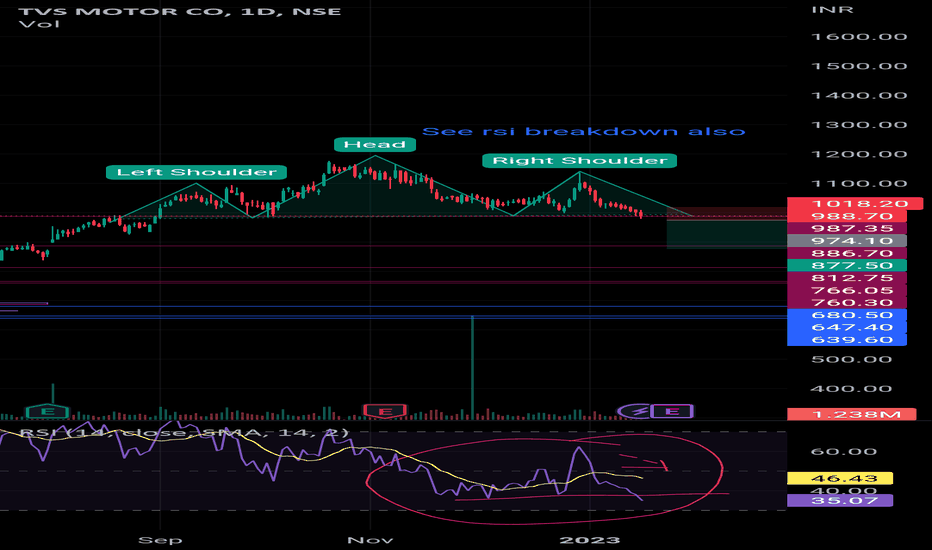Click the green 877.50 price label

coord(847,266)
